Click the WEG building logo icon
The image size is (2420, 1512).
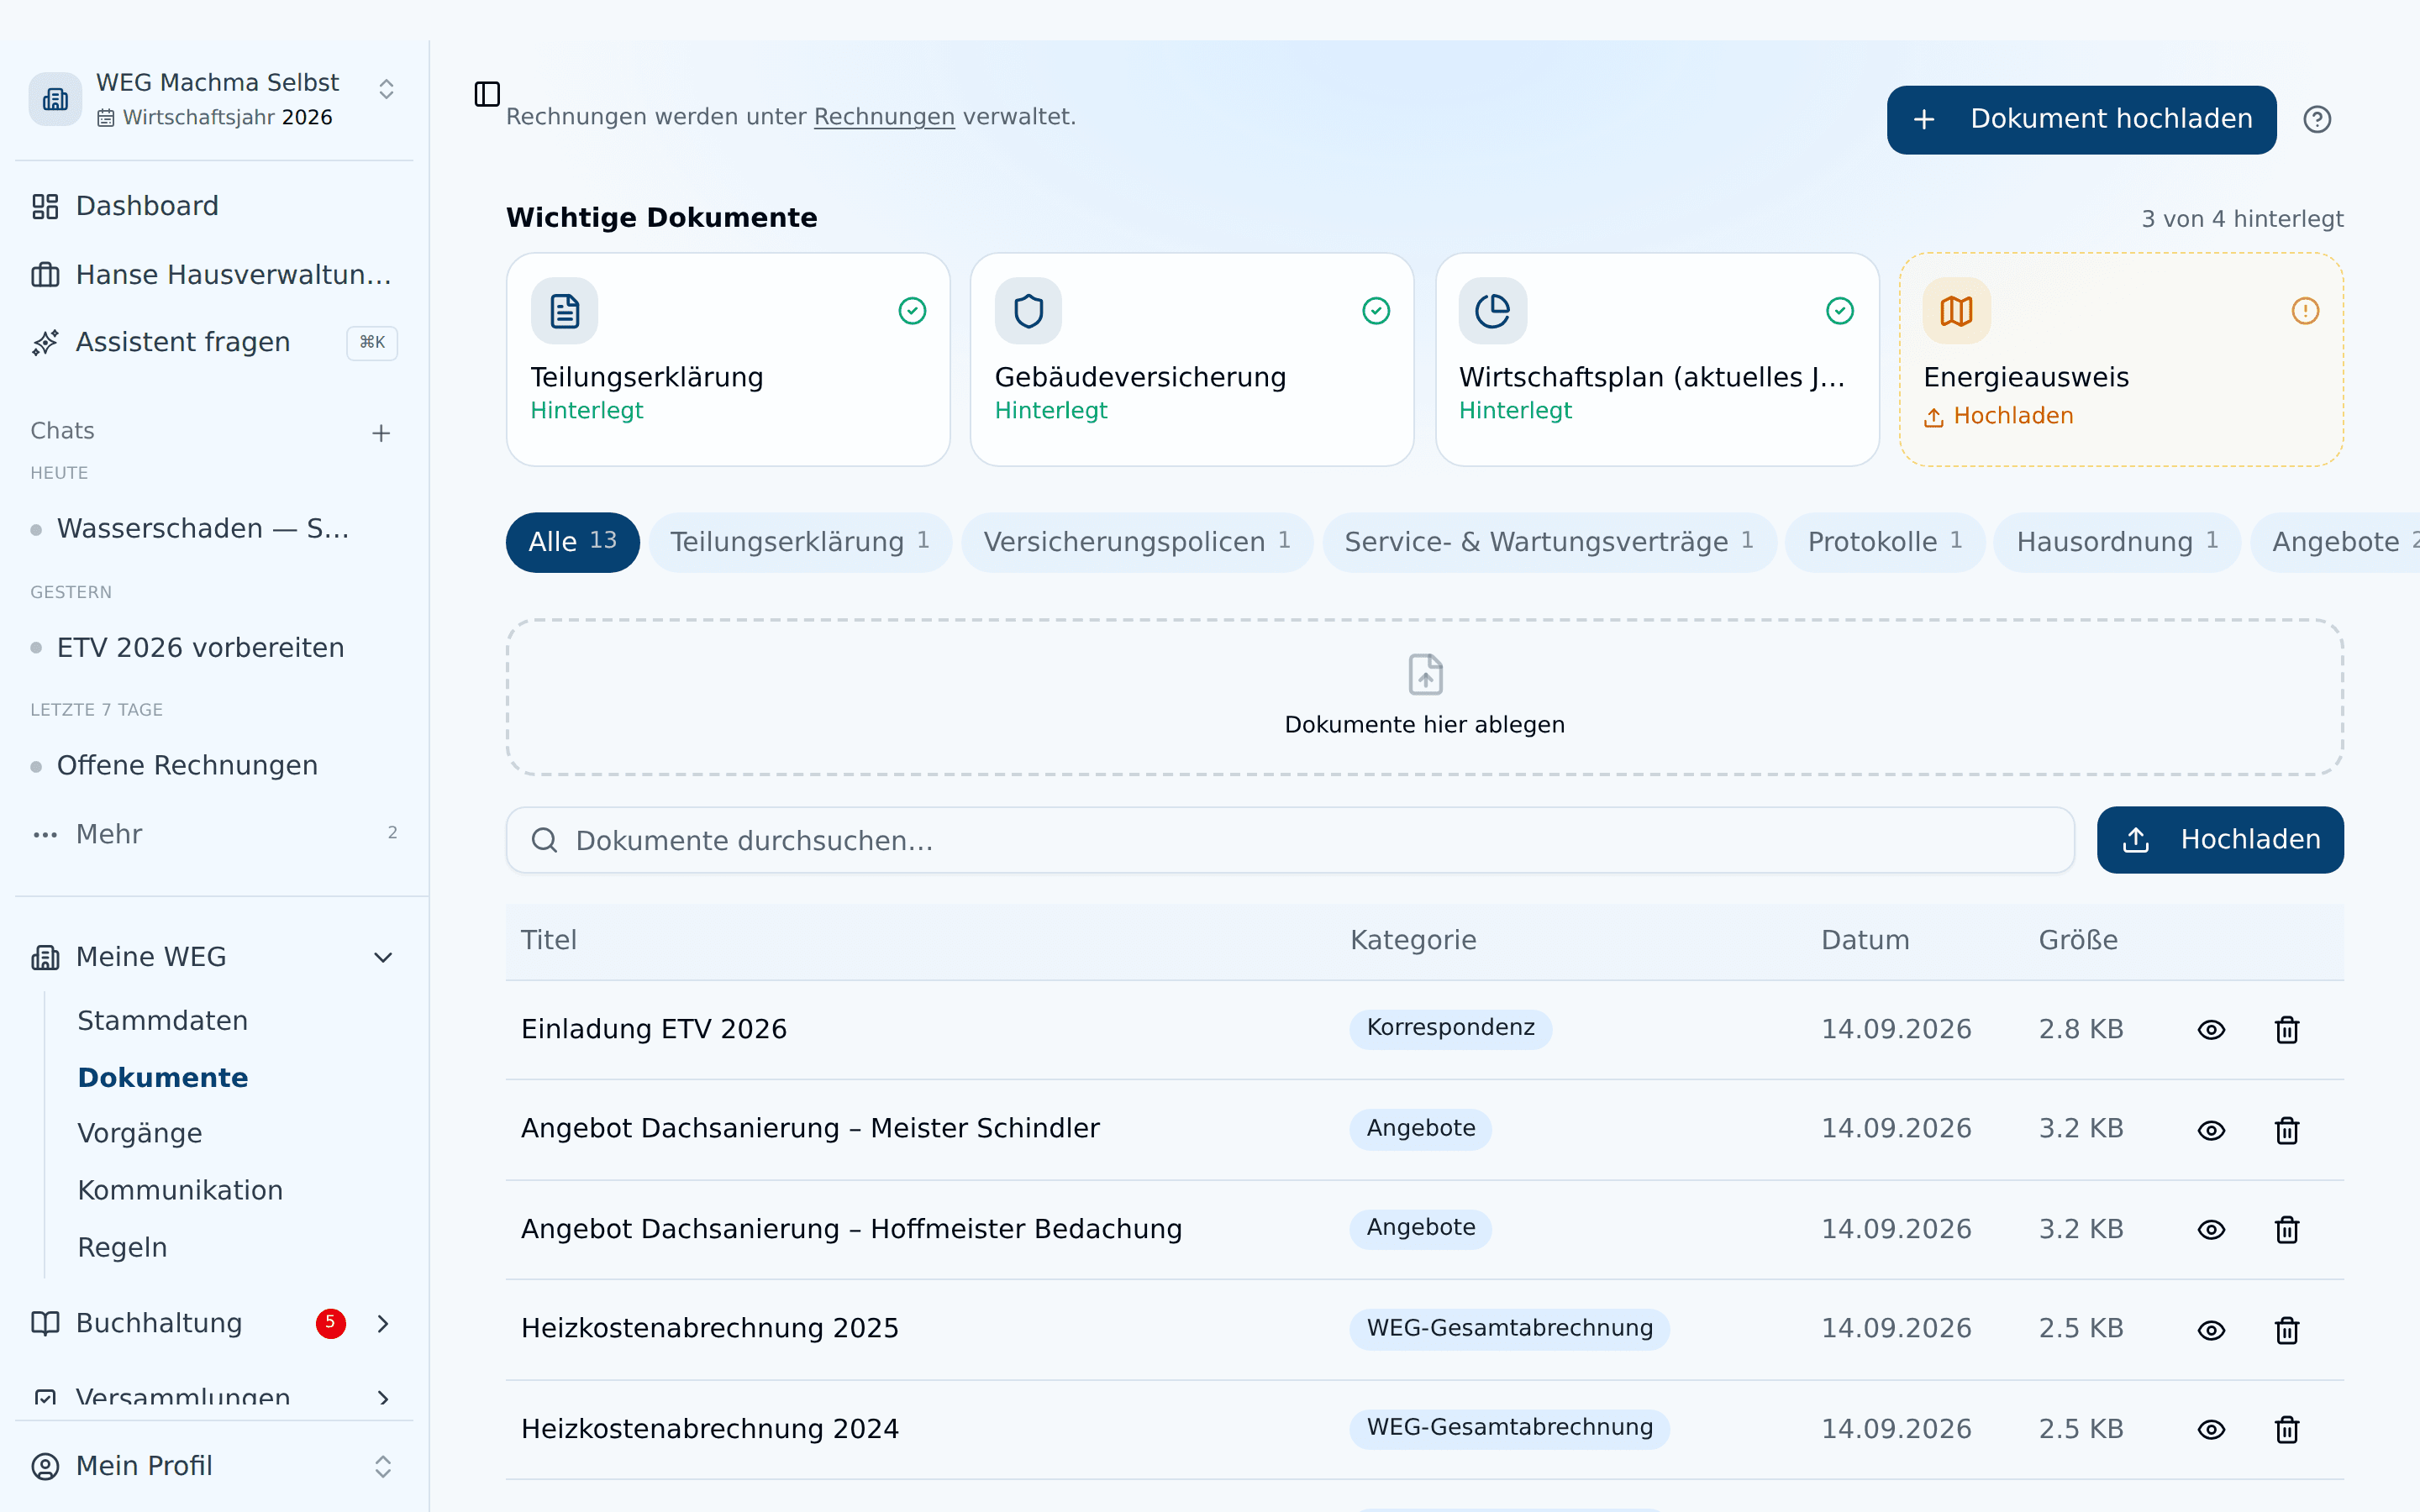55,99
